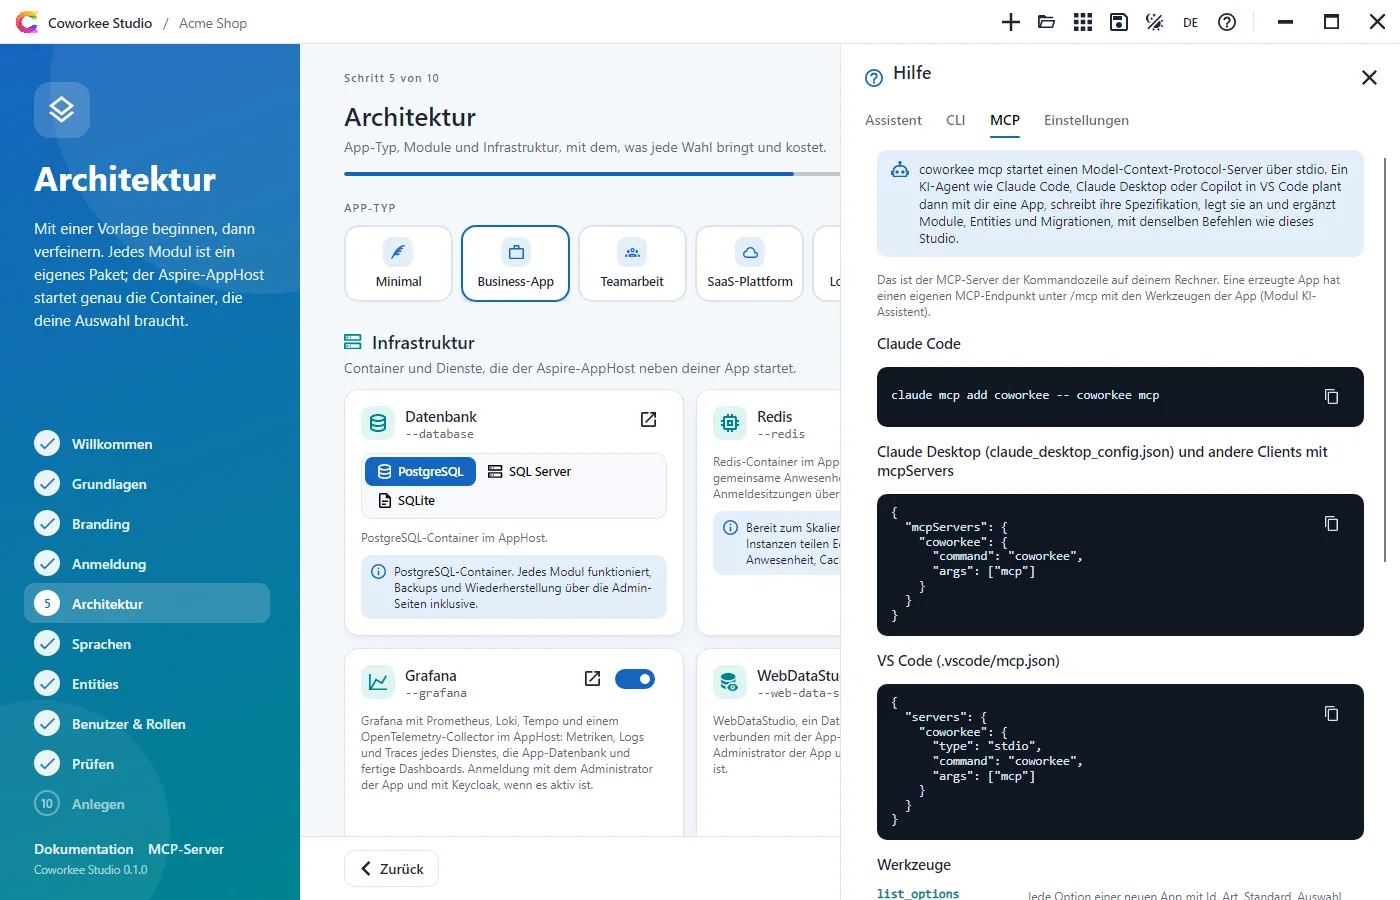The height and width of the screenshot is (900, 1400).
Task: Jump to the Willkommen step
Action: click(147, 444)
